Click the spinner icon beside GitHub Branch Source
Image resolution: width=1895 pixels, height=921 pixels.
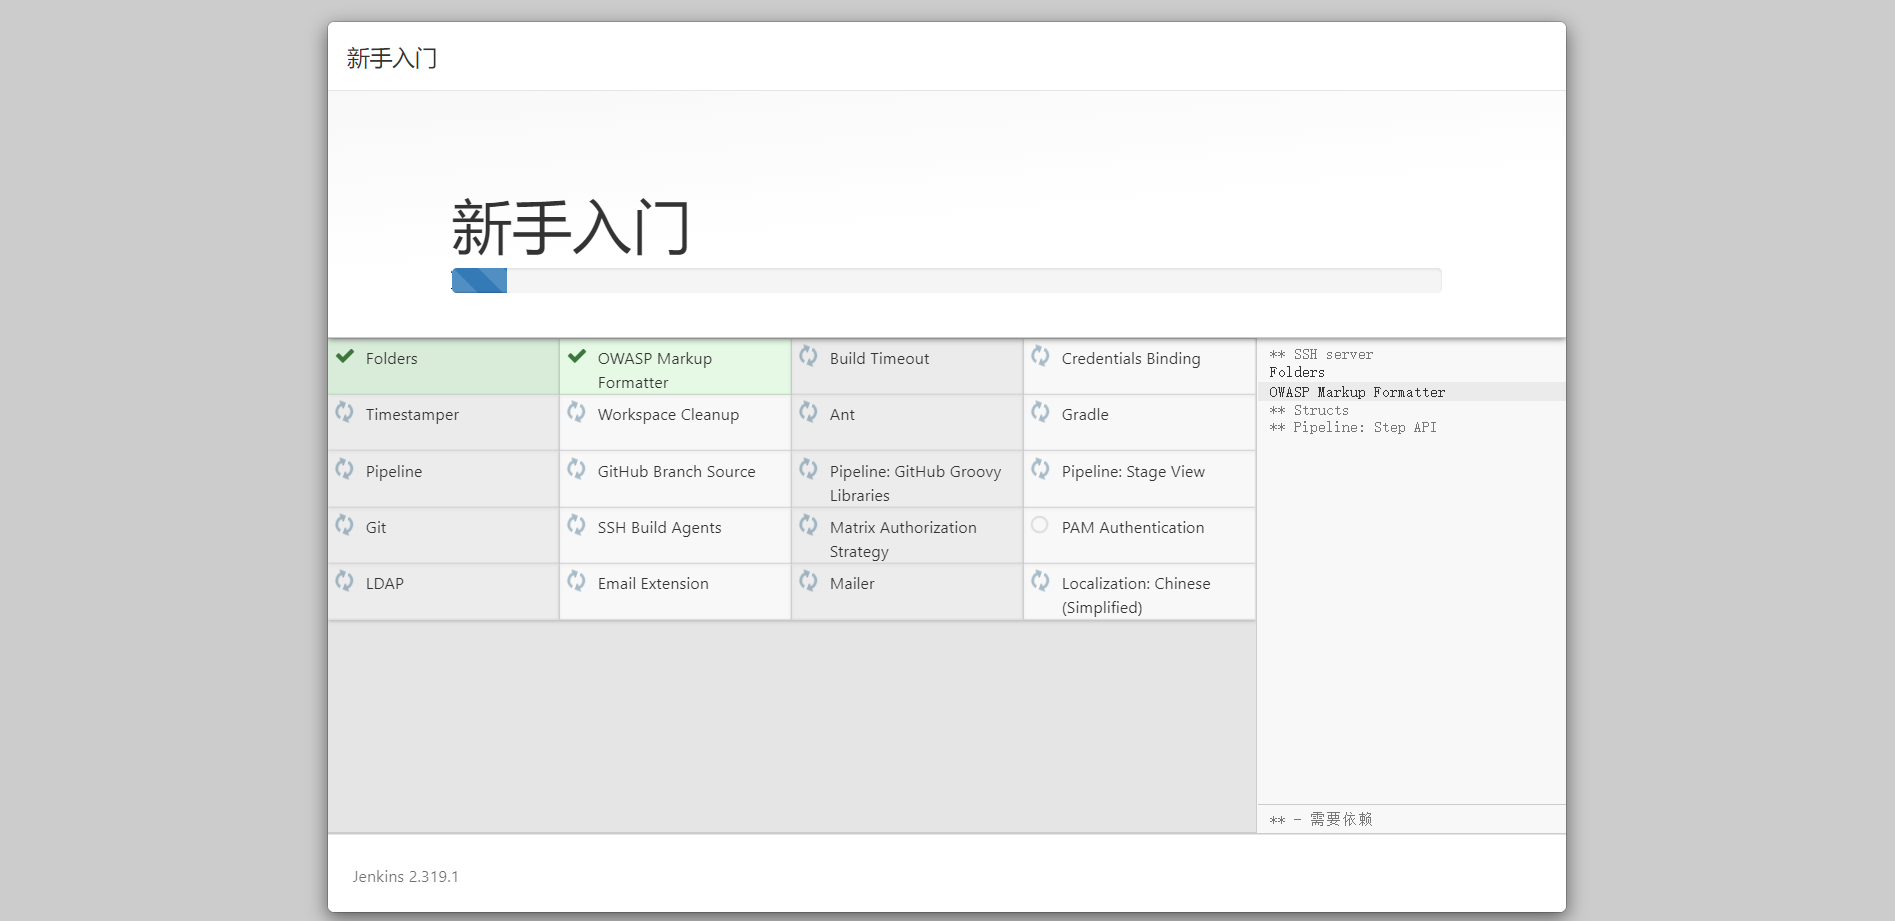coord(576,468)
